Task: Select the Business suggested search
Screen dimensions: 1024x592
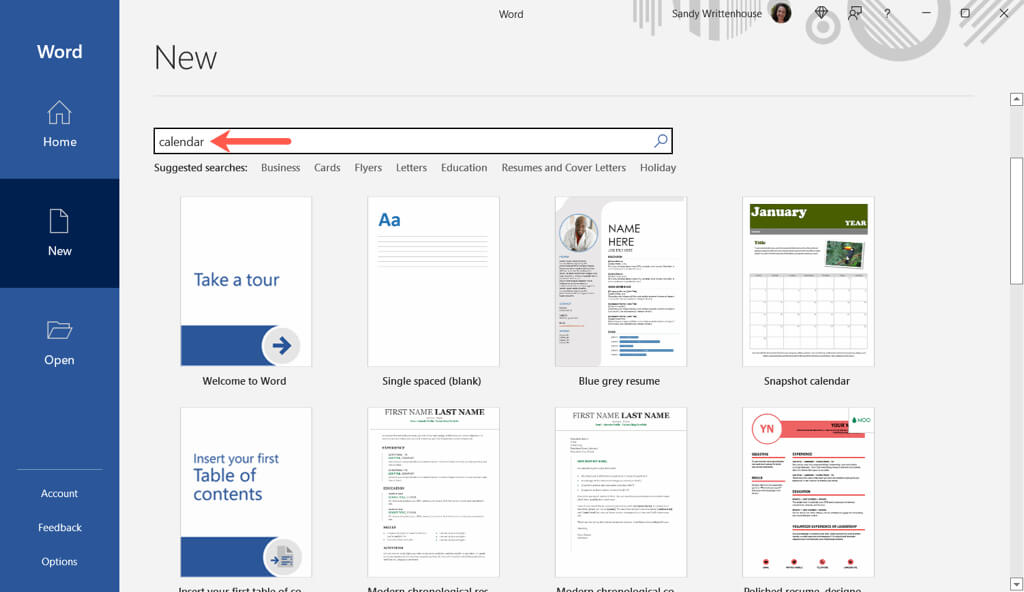Action: (x=280, y=167)
